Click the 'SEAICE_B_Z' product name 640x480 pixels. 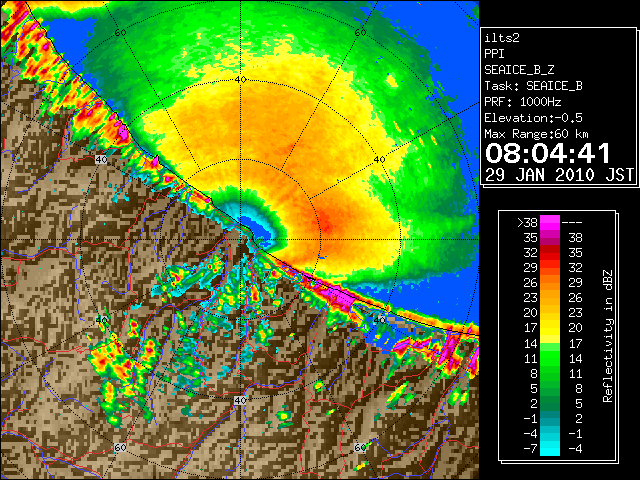[519, 70]
